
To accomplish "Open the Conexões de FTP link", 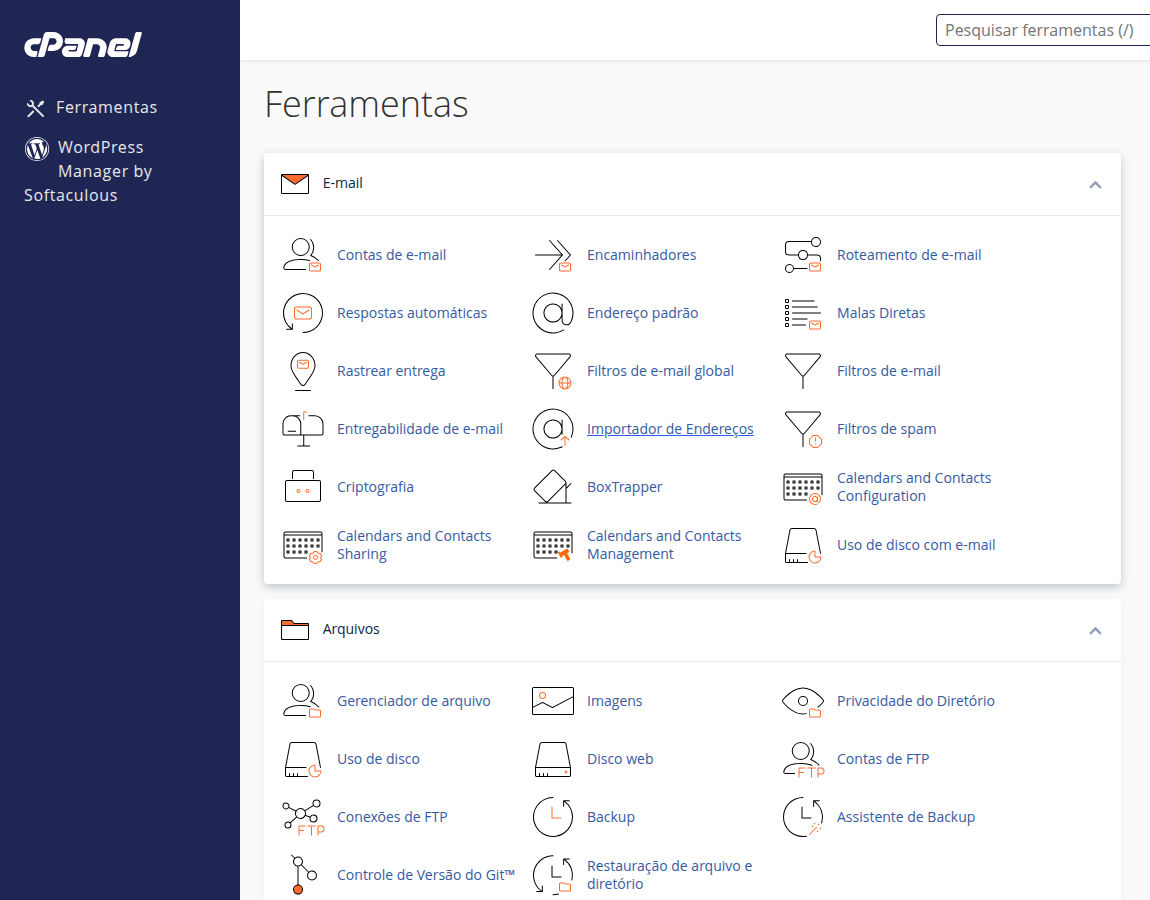I will pyautogui.click(x=392, y=817).
